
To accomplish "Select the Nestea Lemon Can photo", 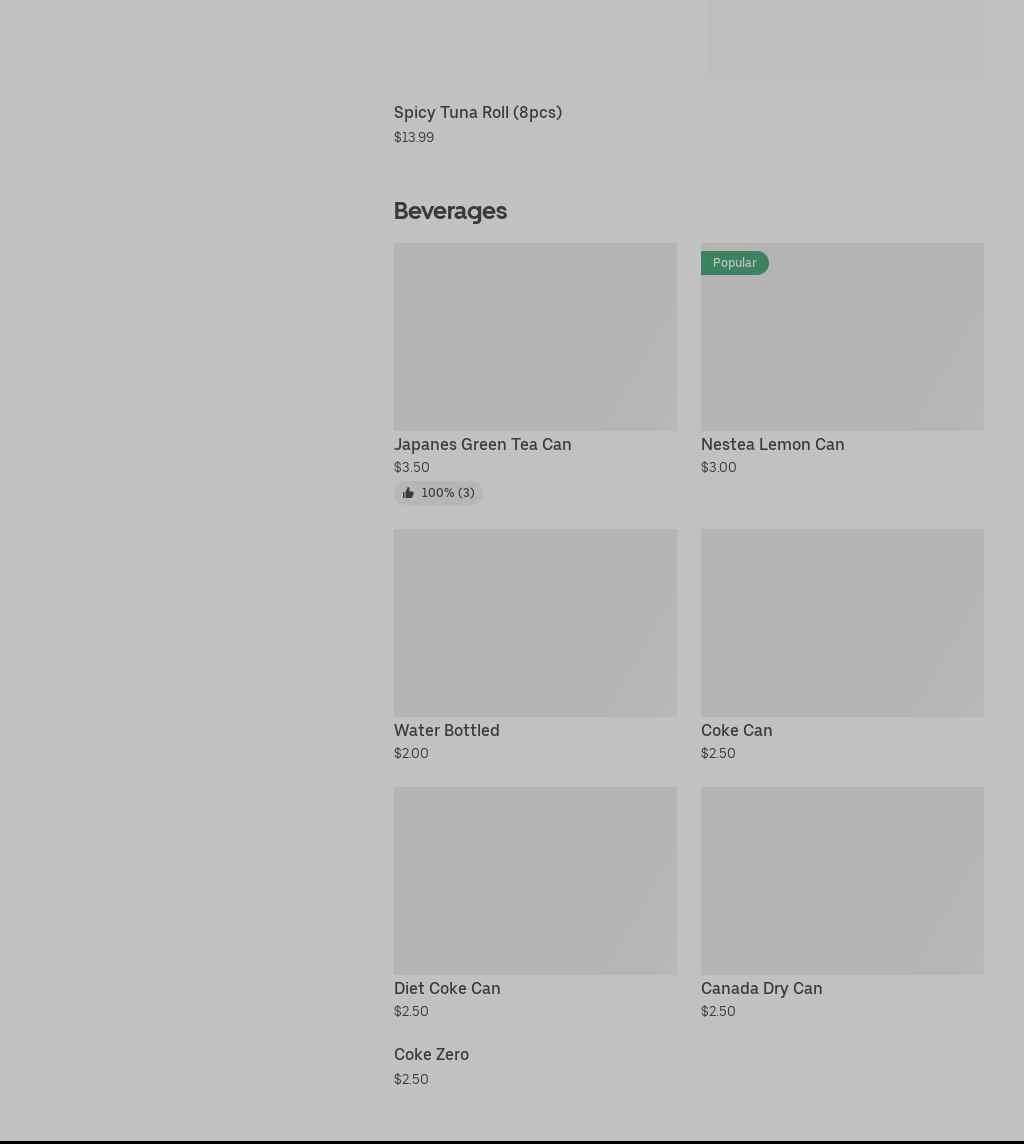I will (x=842, y=345).
